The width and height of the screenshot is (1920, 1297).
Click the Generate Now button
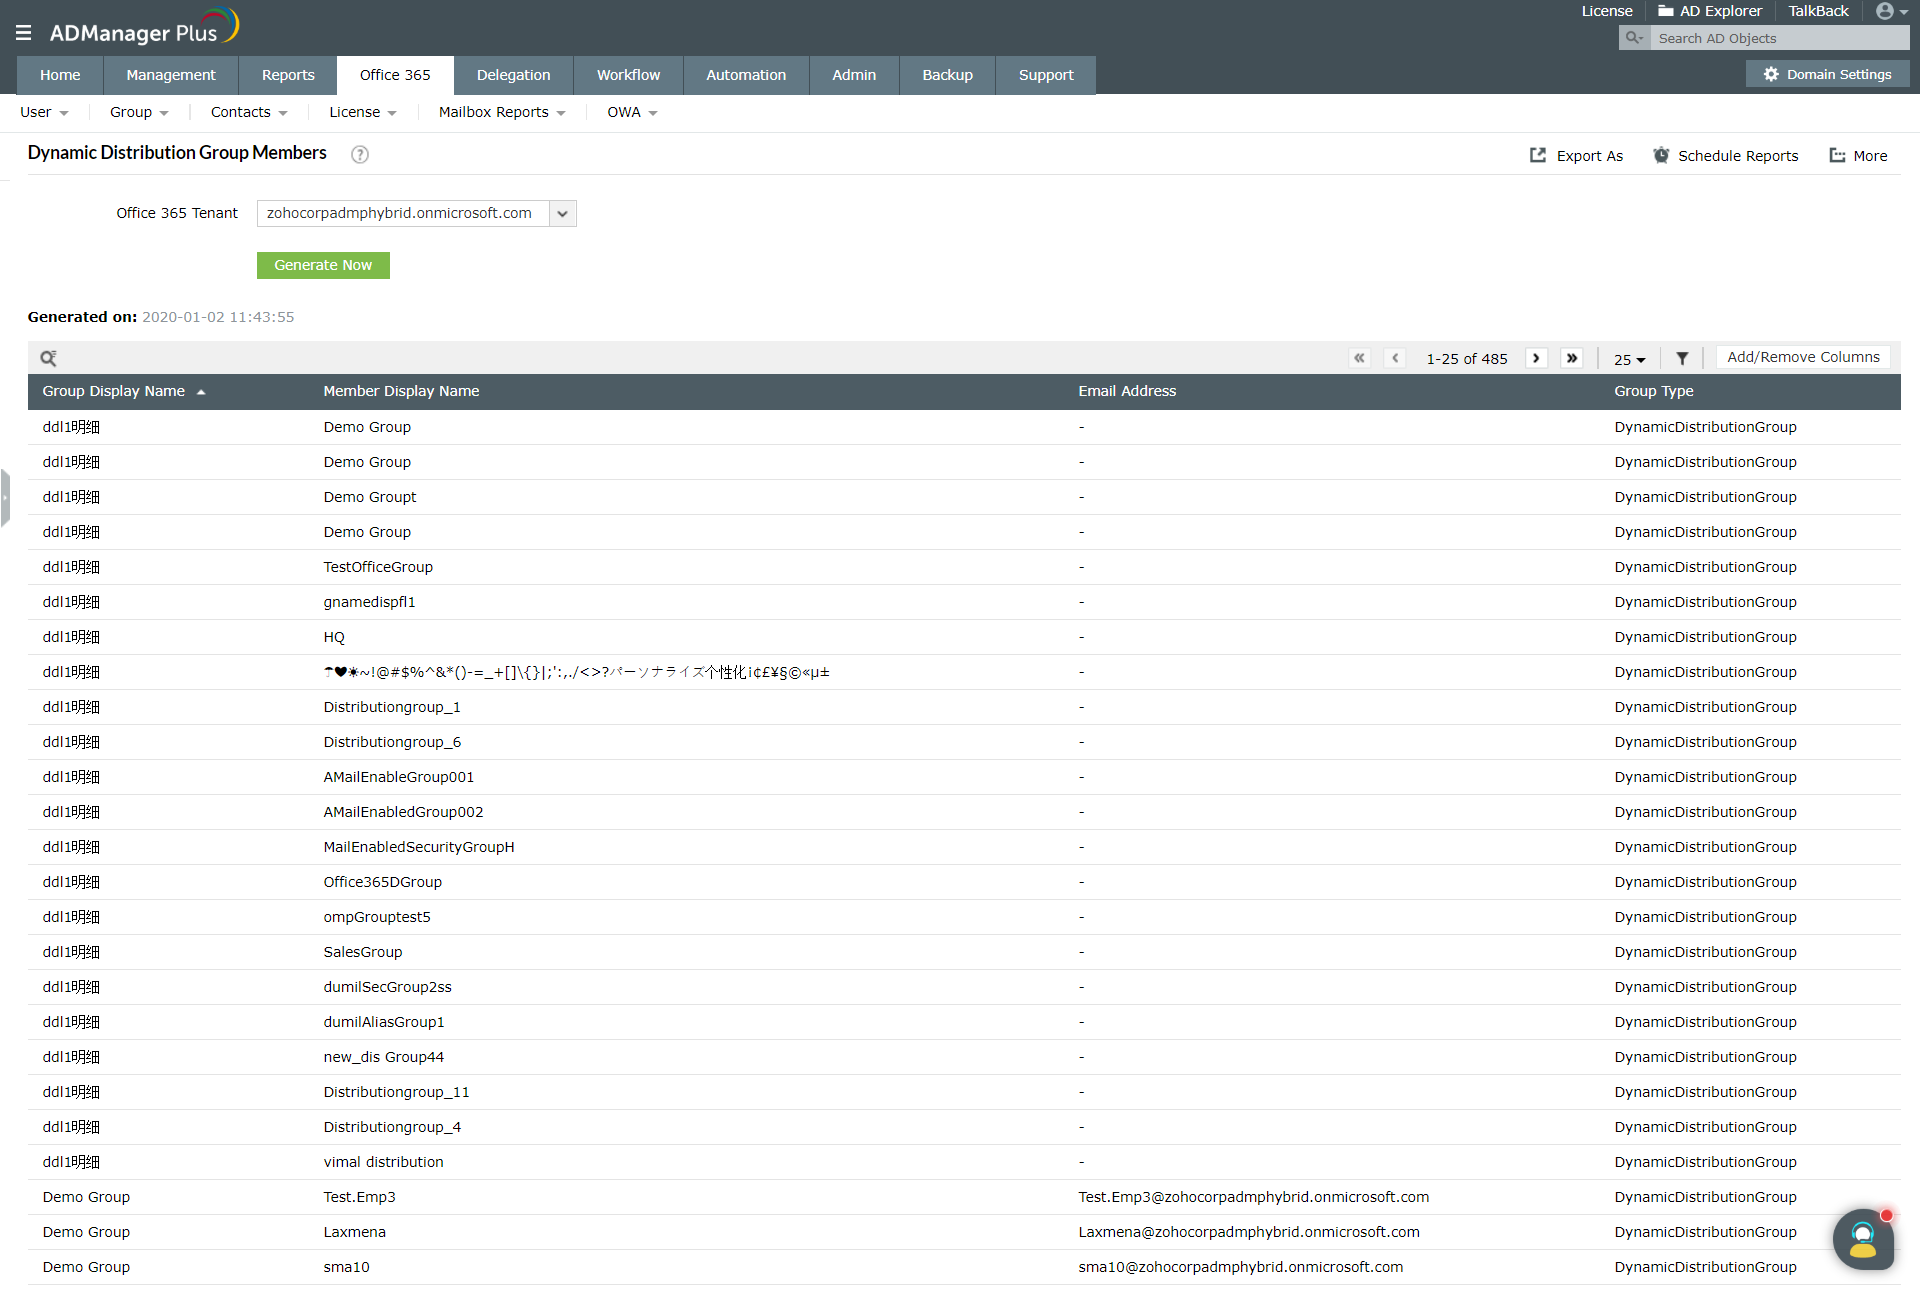(x=323, y=265)
